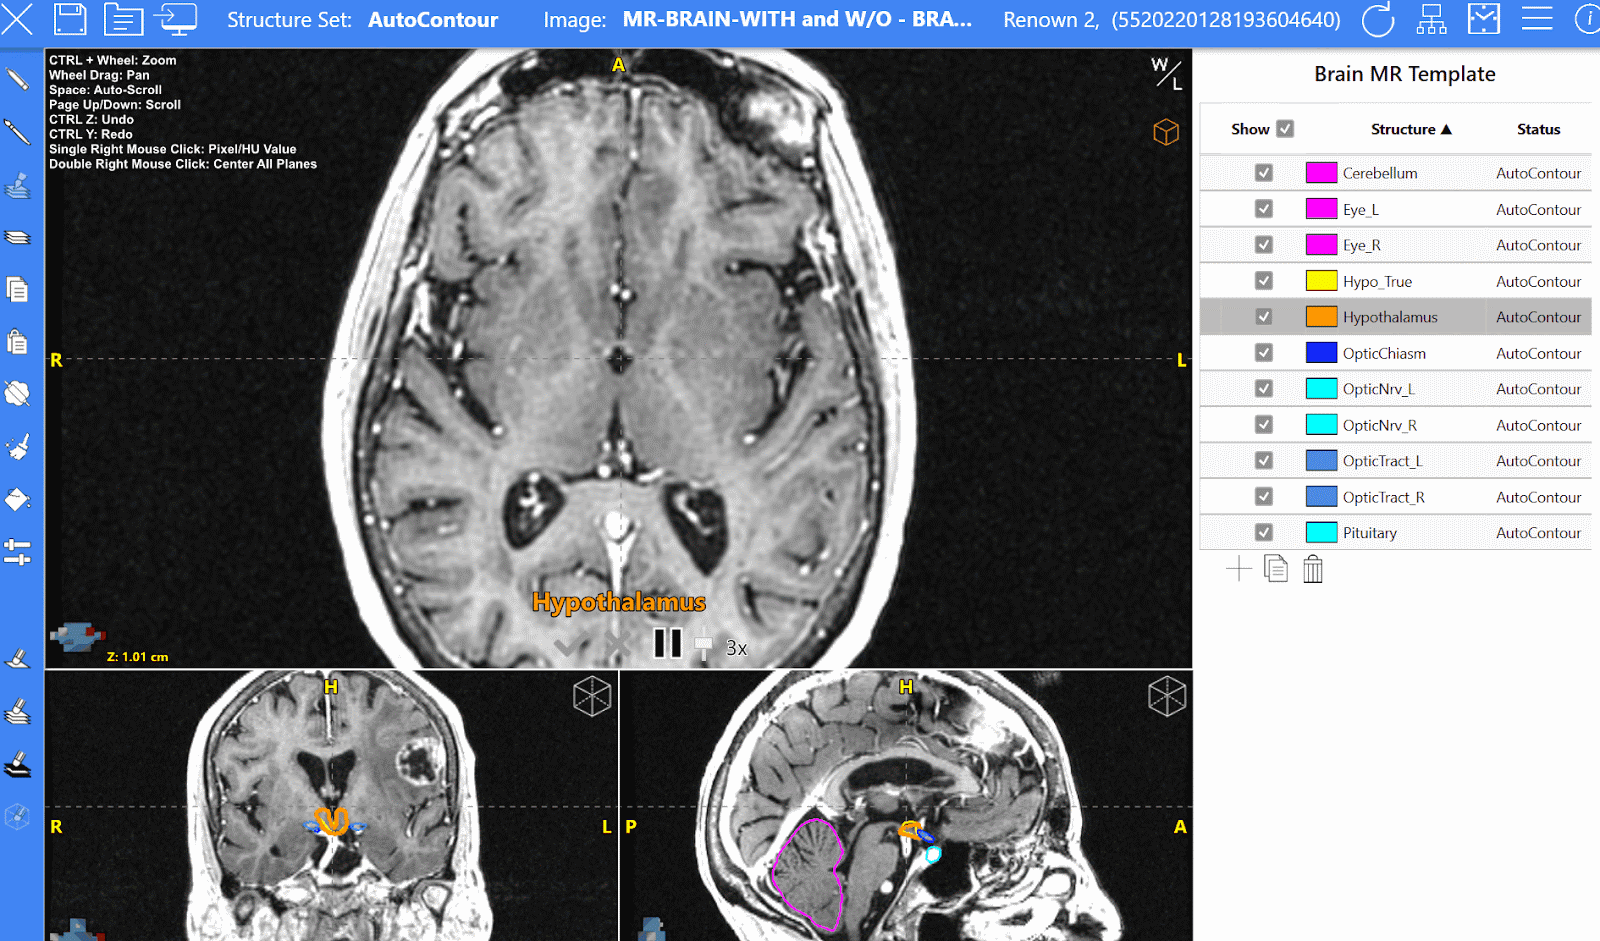Screen dimensions: 1600x941
Task: Click the orange Hypothalamus color swatch
Action: pos(1322,317)
